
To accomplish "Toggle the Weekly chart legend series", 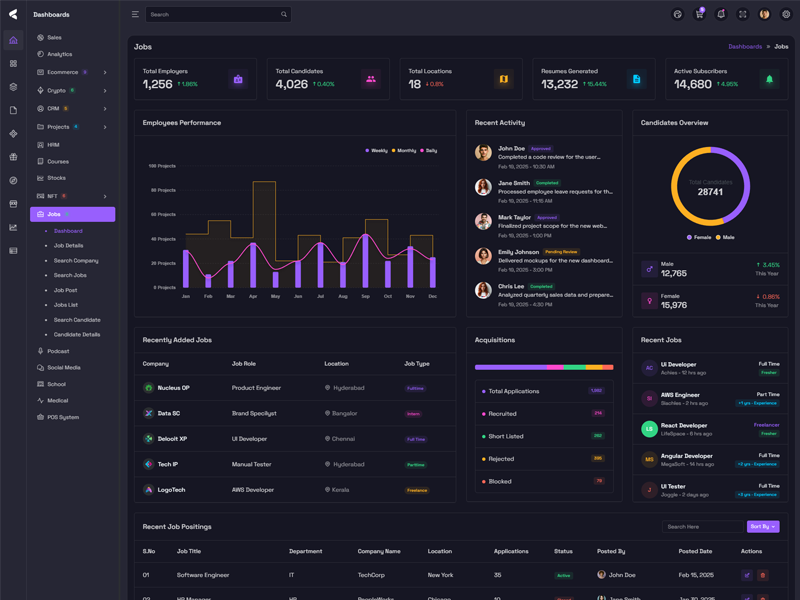I will coord(376,150).
